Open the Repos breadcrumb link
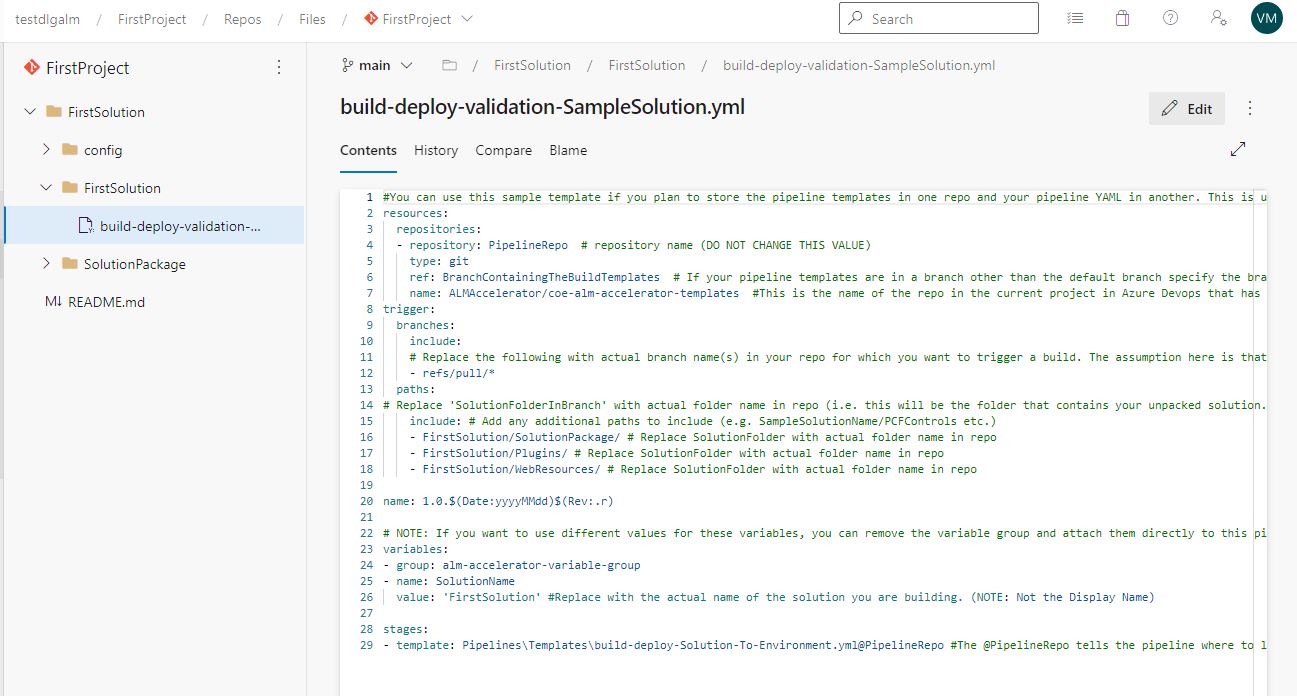Viewport: 1297px width, 696px height. [x=242, y=18]
